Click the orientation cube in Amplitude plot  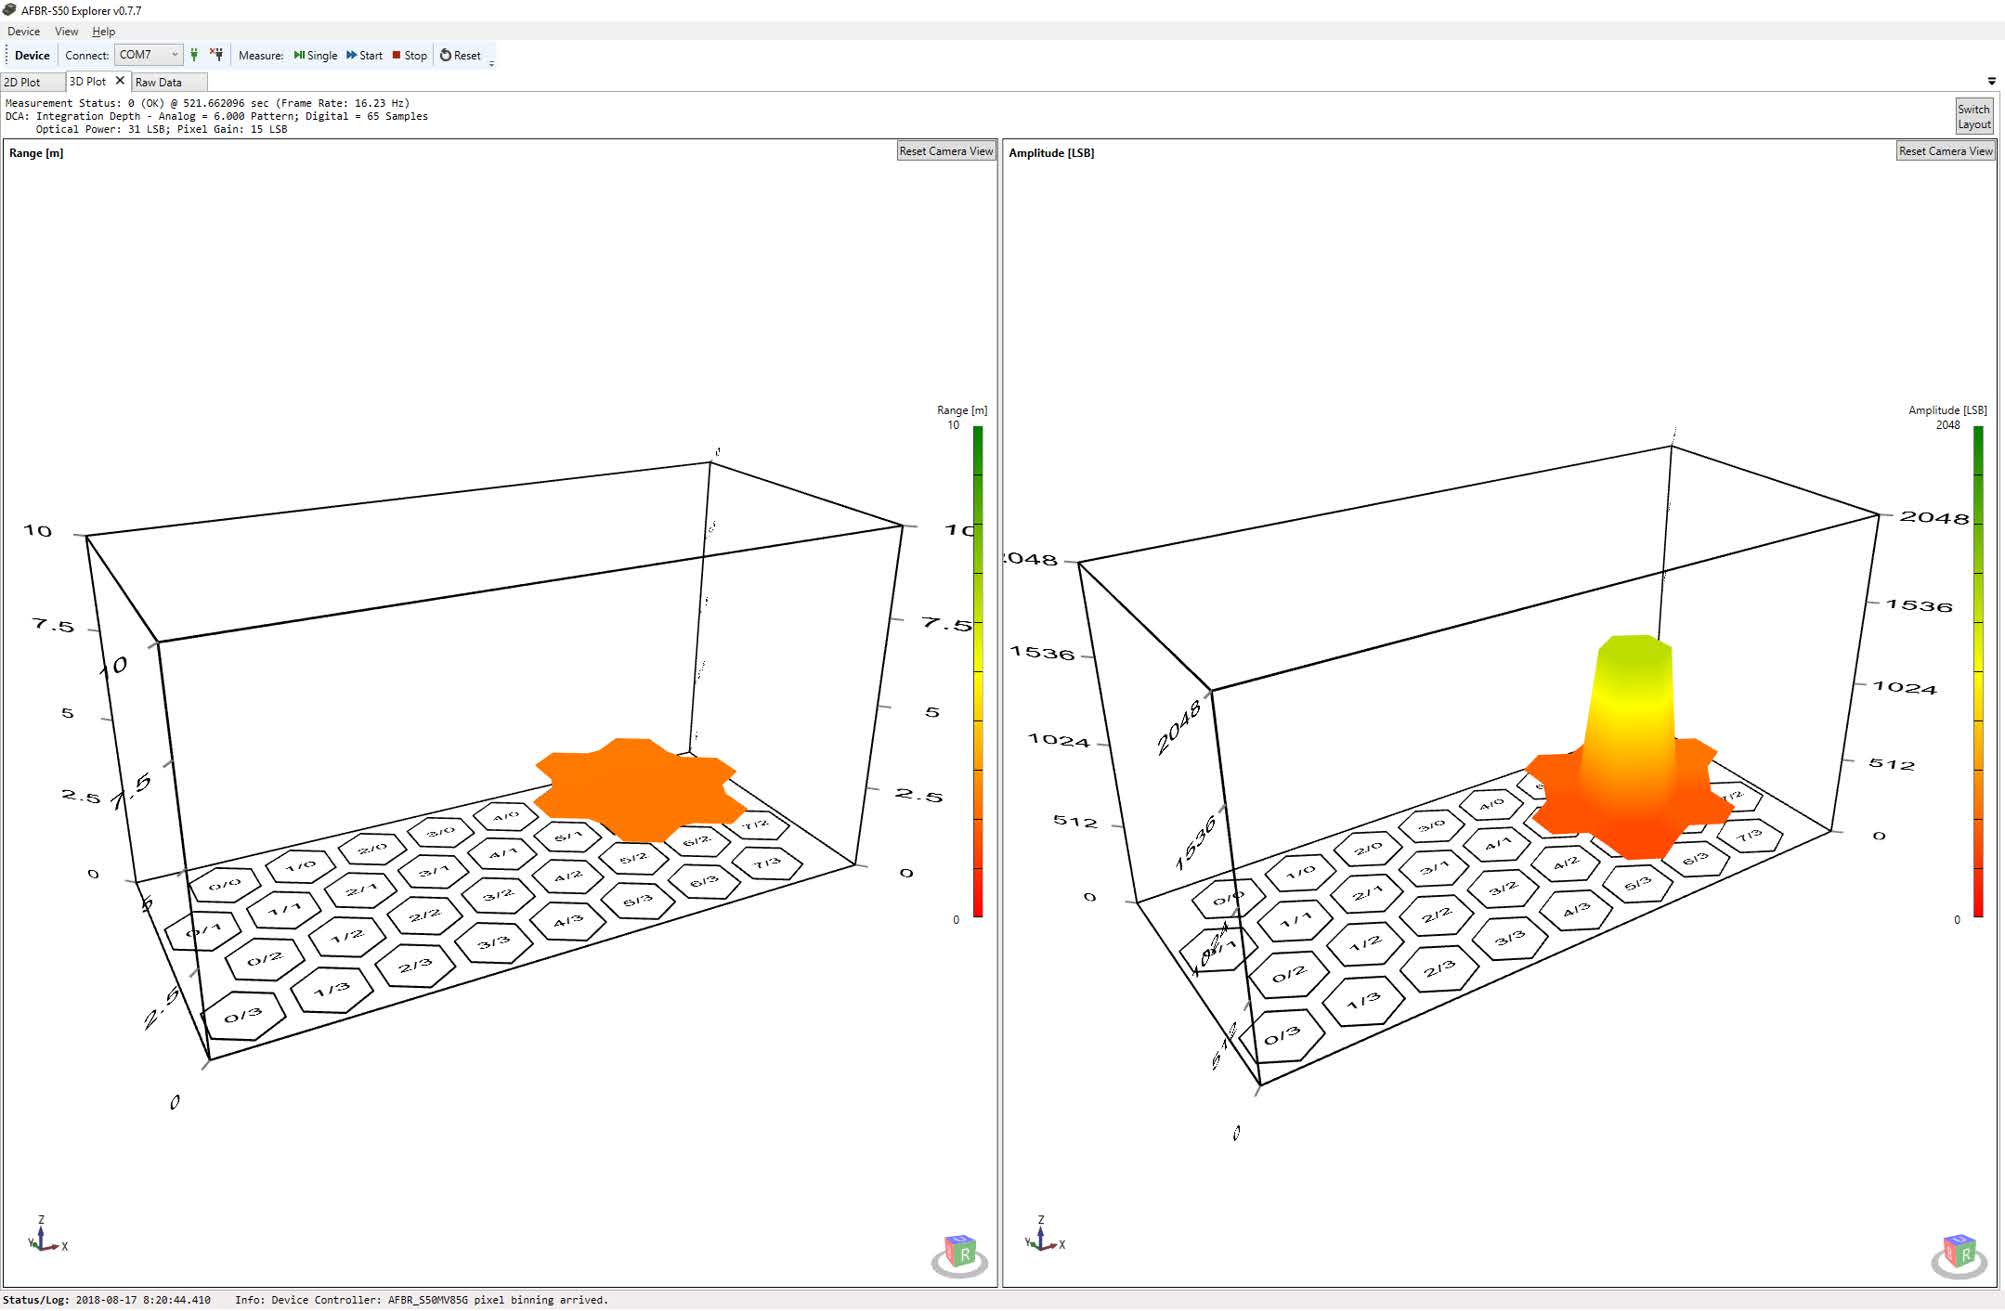(x=1959, y=1253)
